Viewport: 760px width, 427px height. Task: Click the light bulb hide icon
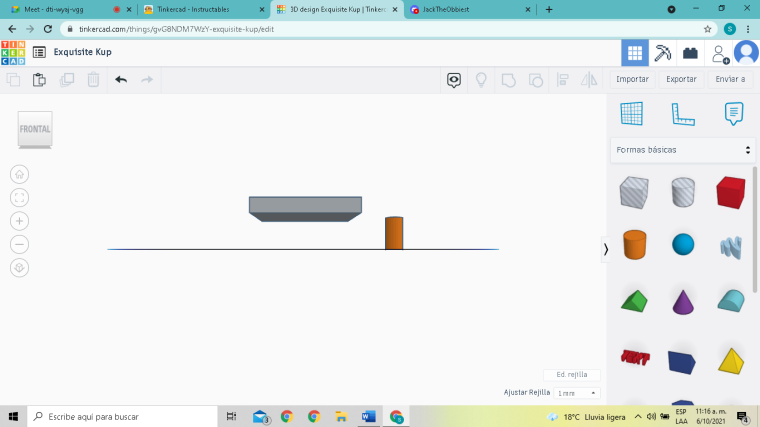point(481,79)
